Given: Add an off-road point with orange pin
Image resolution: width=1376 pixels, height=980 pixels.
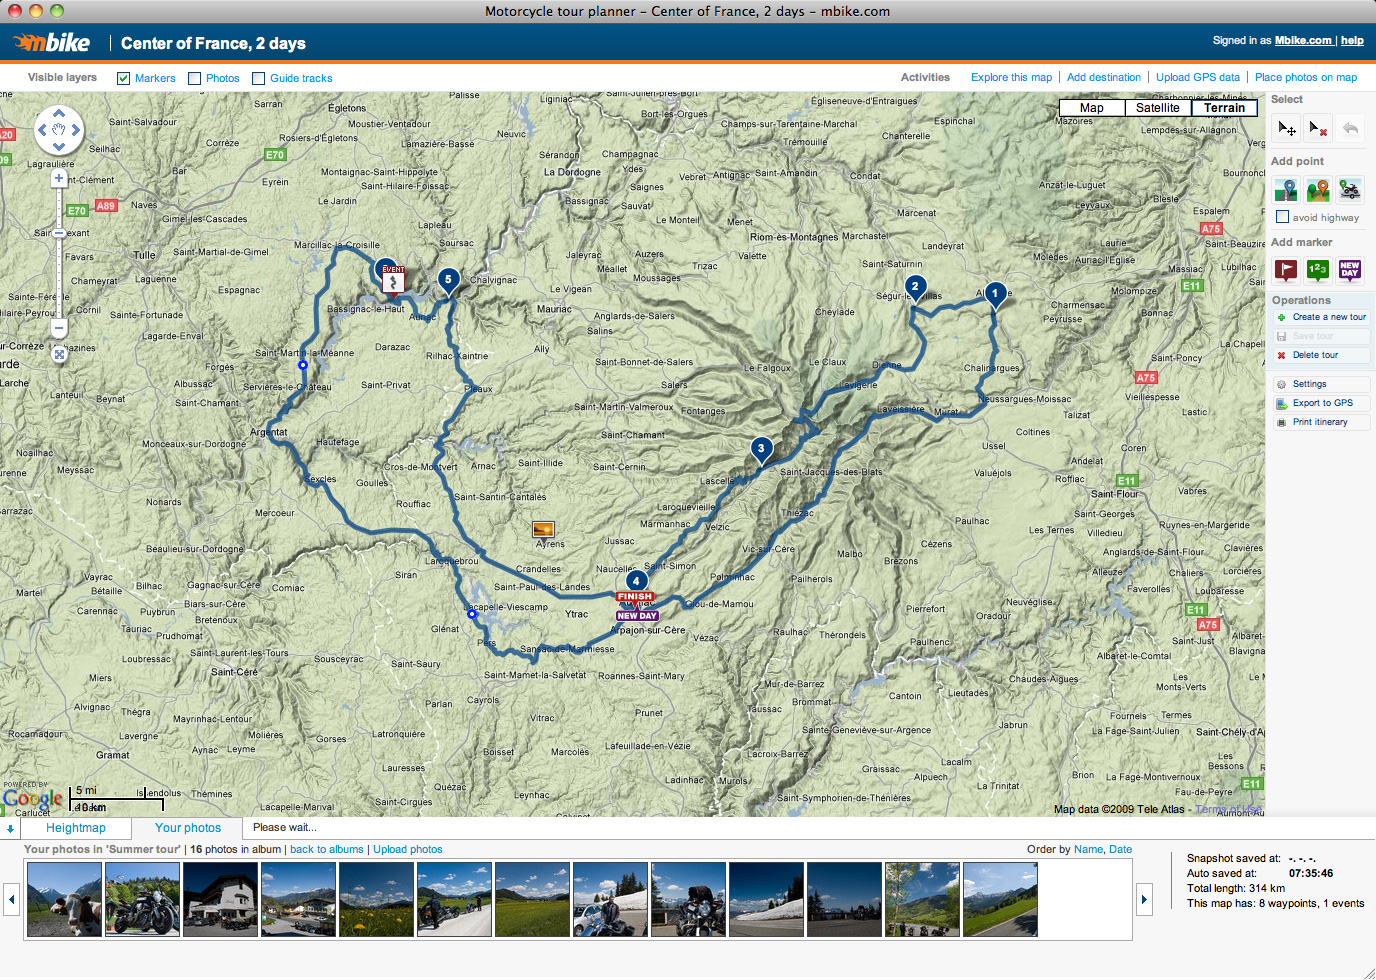Looking at the screenshot, I should [1318, 190].
